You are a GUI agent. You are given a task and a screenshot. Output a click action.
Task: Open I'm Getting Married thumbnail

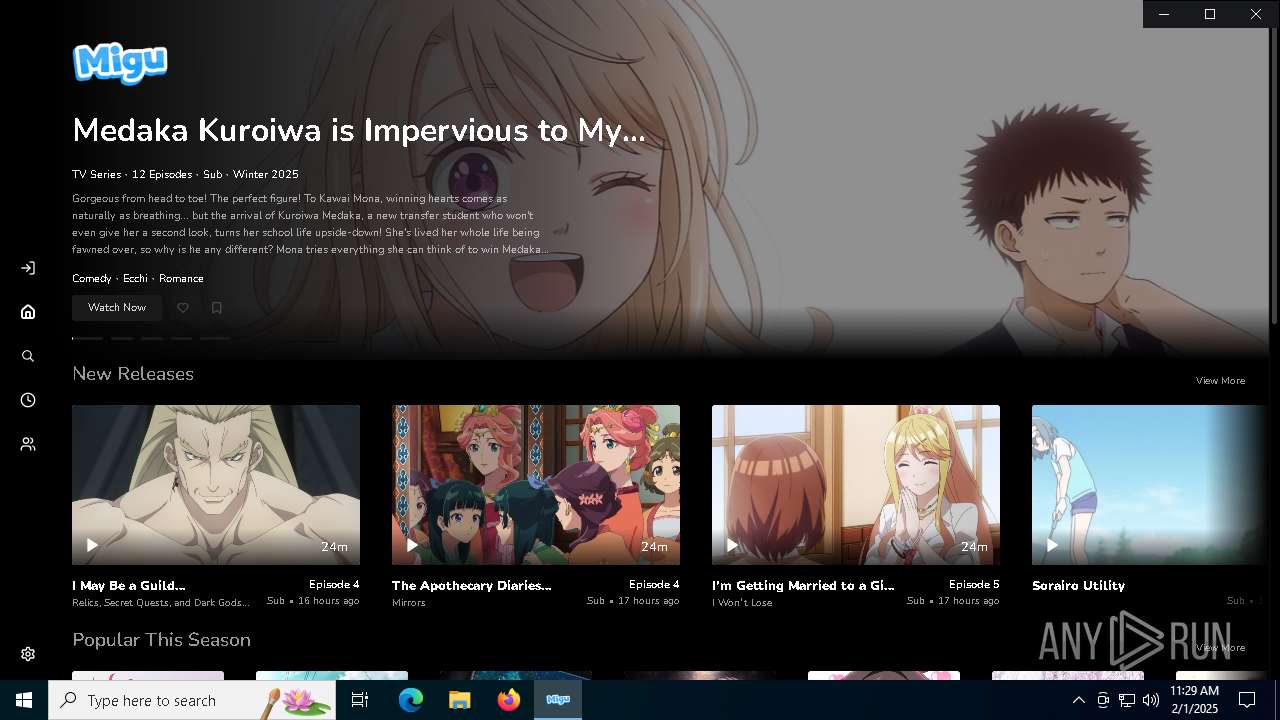pyautogui.click(x=856, y=485)
